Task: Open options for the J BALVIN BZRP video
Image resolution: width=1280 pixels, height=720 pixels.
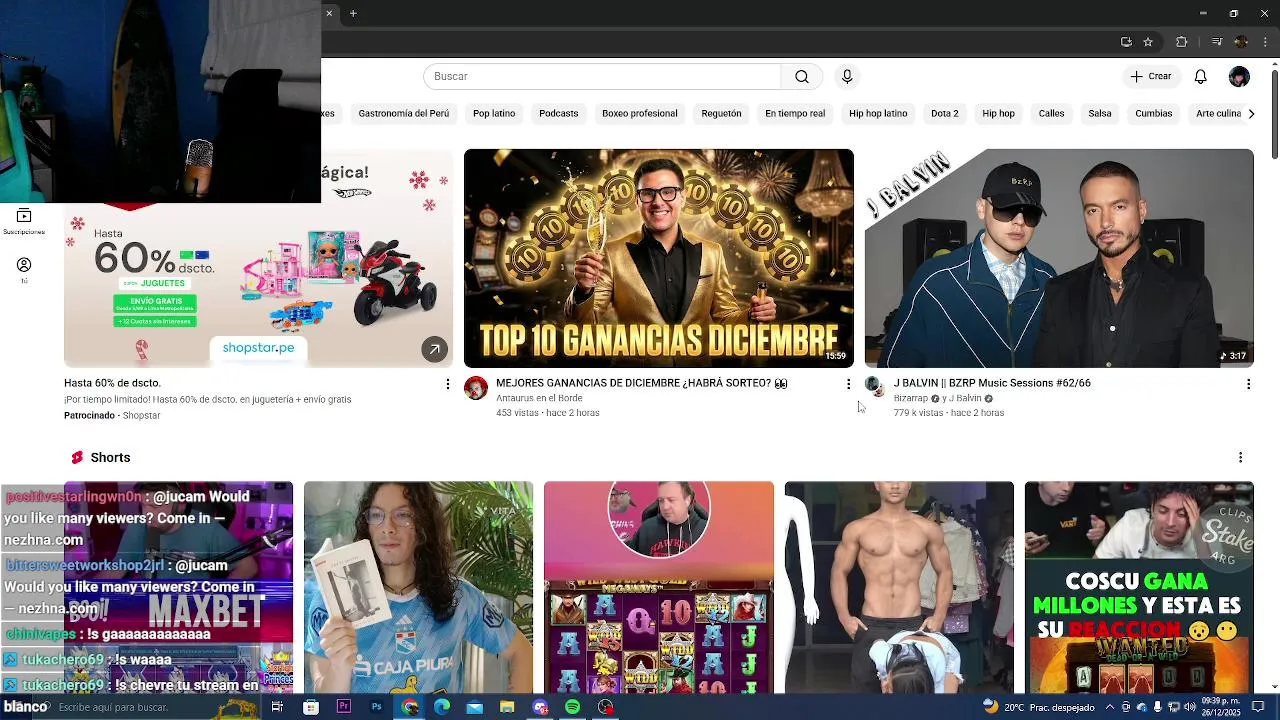Action: click(1248, 384)
